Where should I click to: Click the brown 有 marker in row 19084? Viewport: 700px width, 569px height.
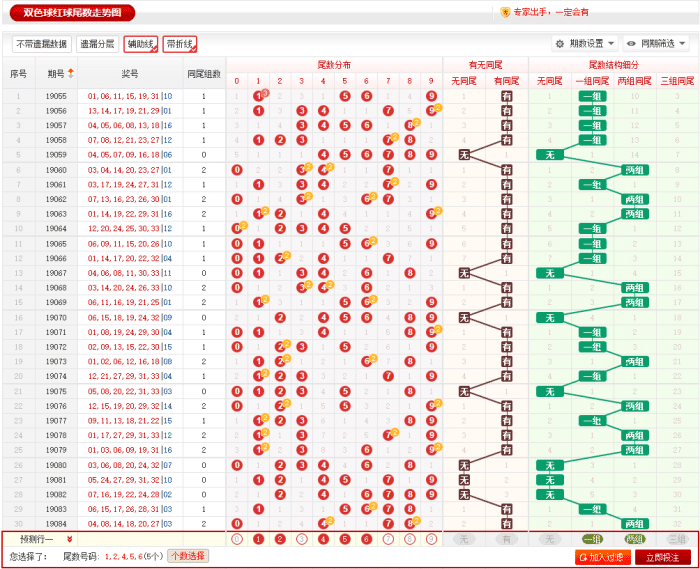[x=506, y=524]
